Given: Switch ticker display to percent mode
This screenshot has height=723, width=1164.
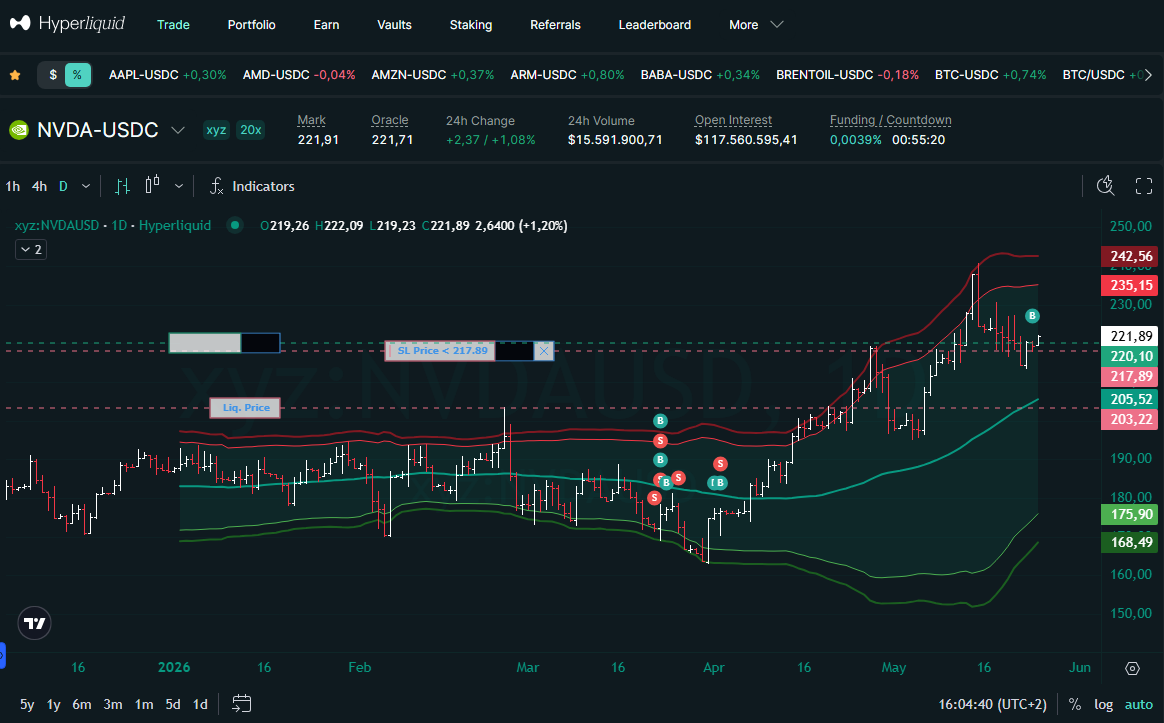Looking at the screenshot, I should click(x=77, y=75).
